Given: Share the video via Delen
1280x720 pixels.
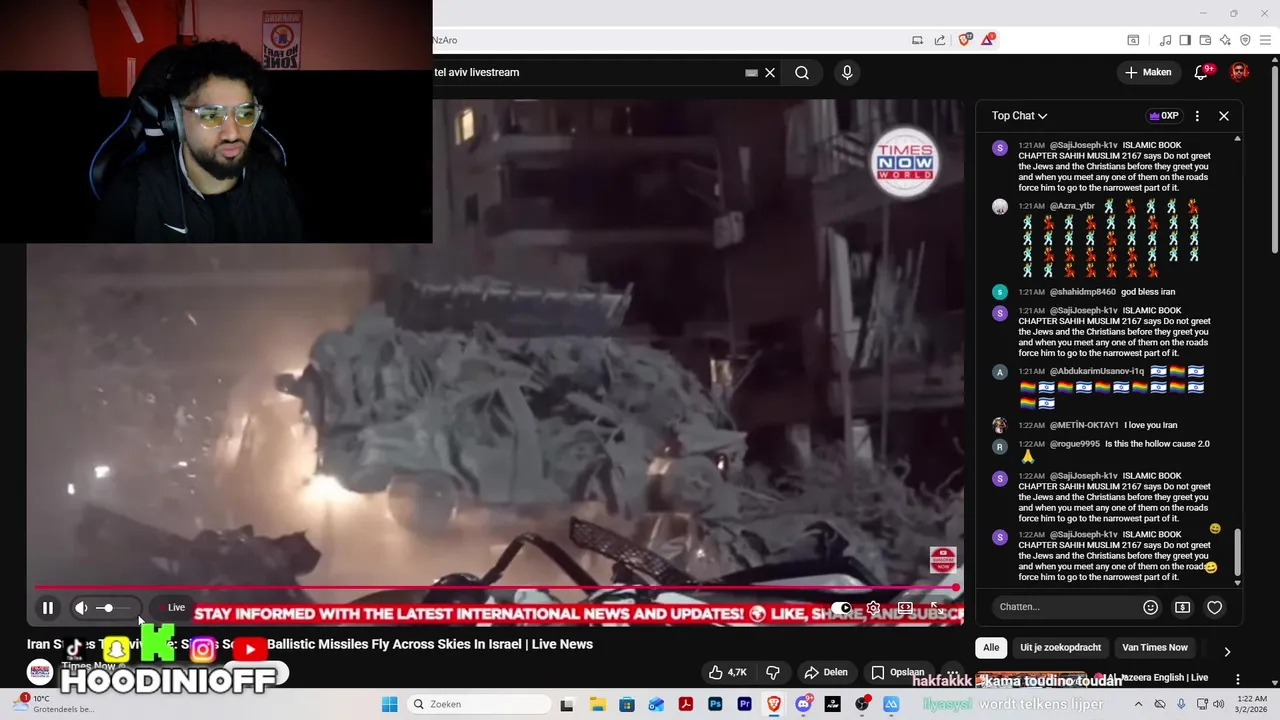Looking at the screenshot, I should tap(826, 672).
